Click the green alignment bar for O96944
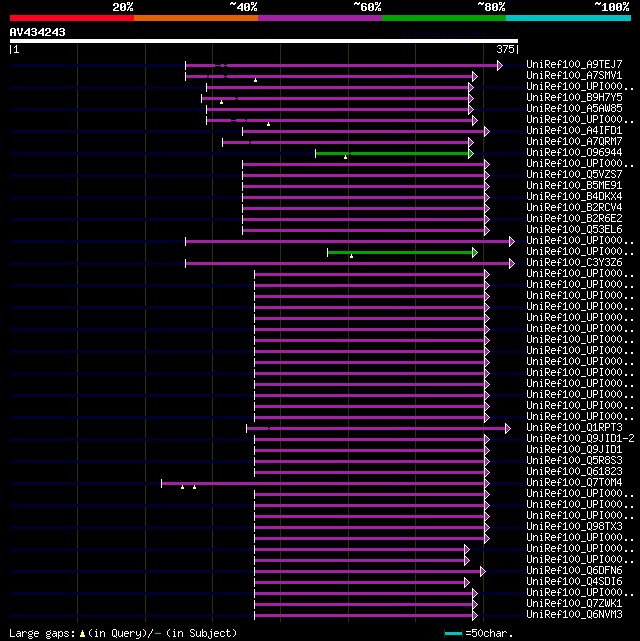 (x=392, y=154)
